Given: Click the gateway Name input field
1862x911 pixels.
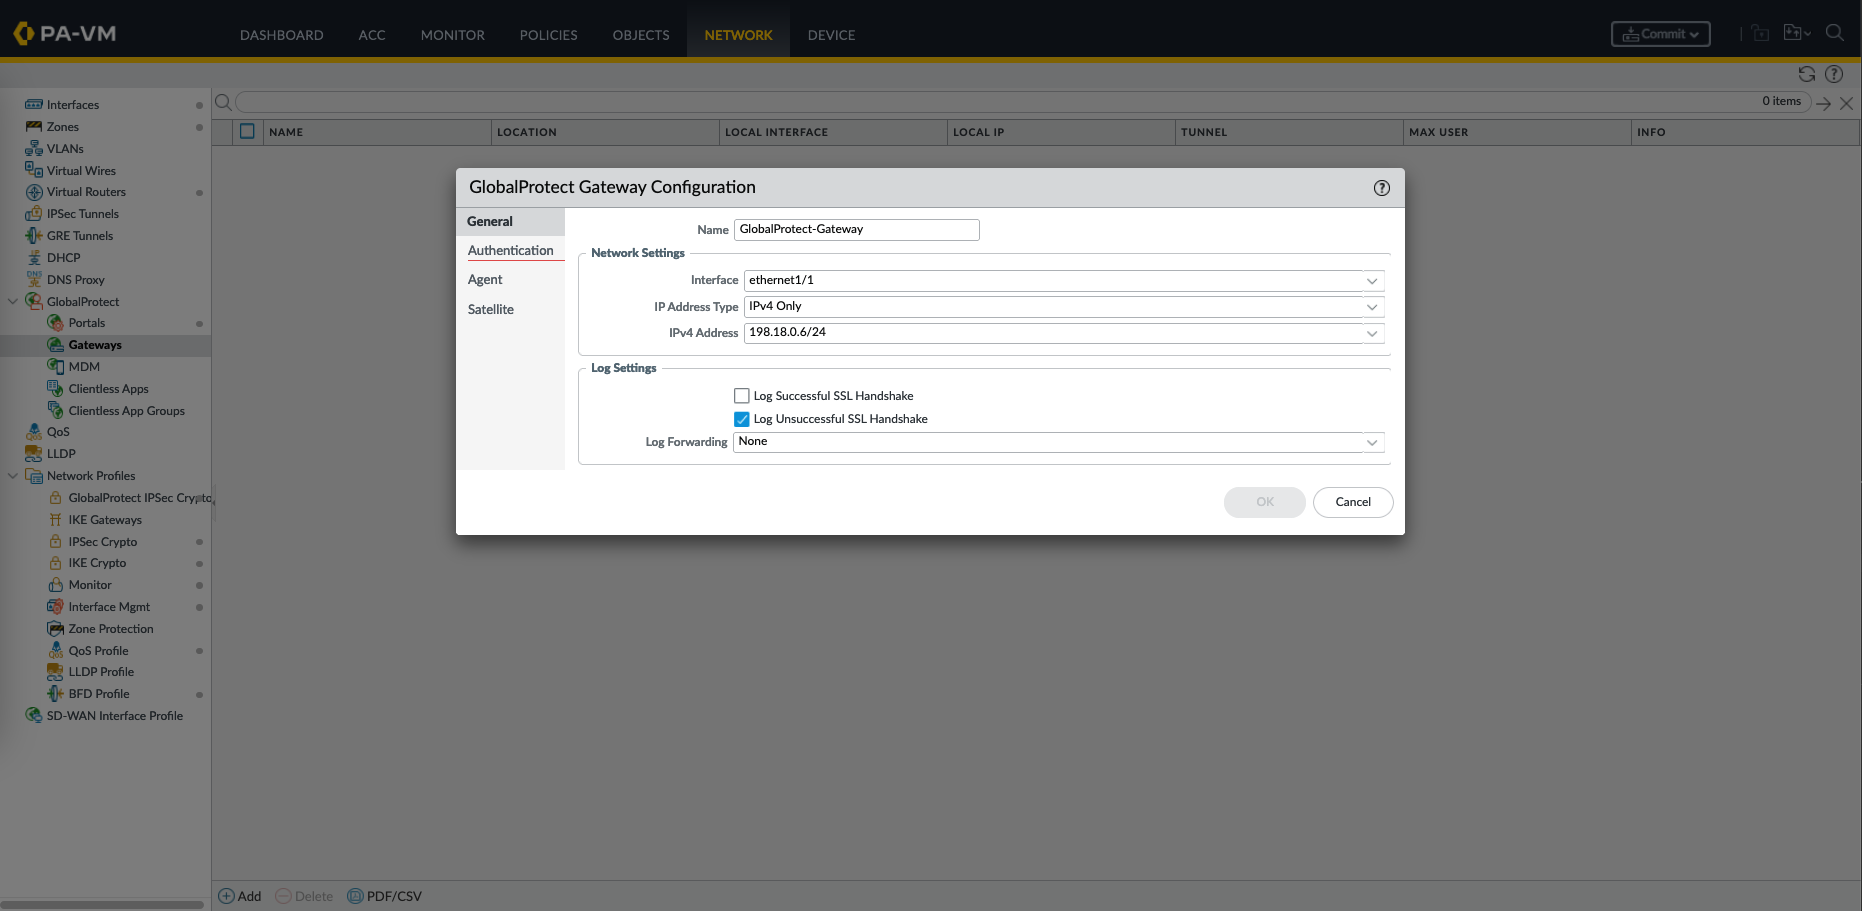Looking at the screenshot, I should point(856,230).
